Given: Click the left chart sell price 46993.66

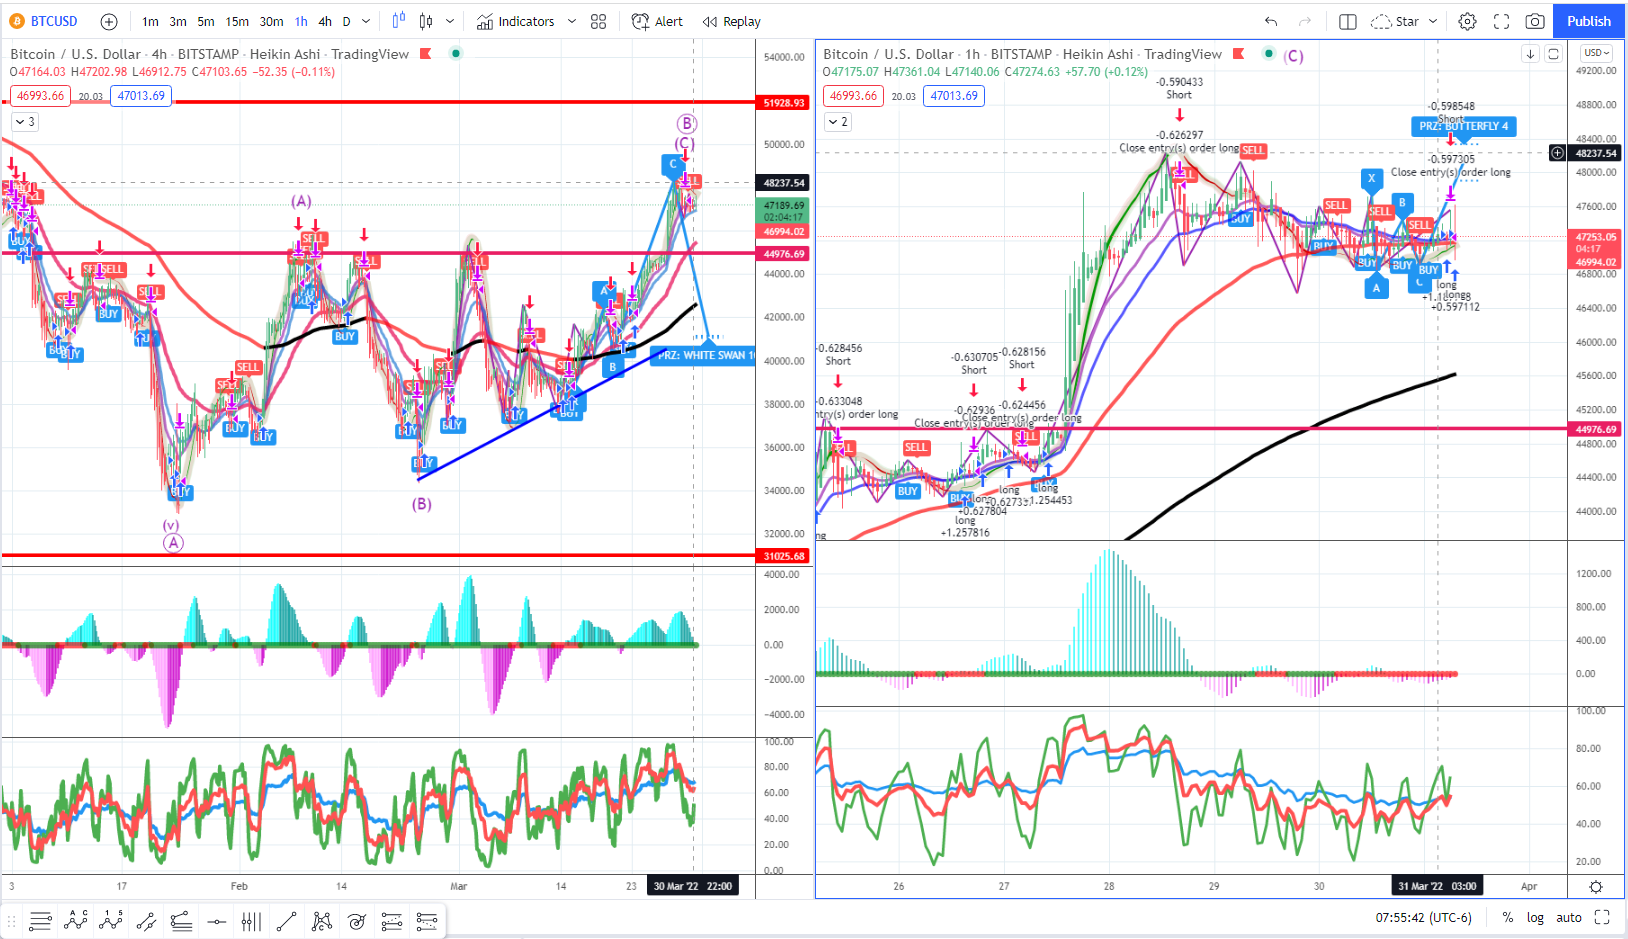Looking at the screenshot, I should (x=40, y=96).
